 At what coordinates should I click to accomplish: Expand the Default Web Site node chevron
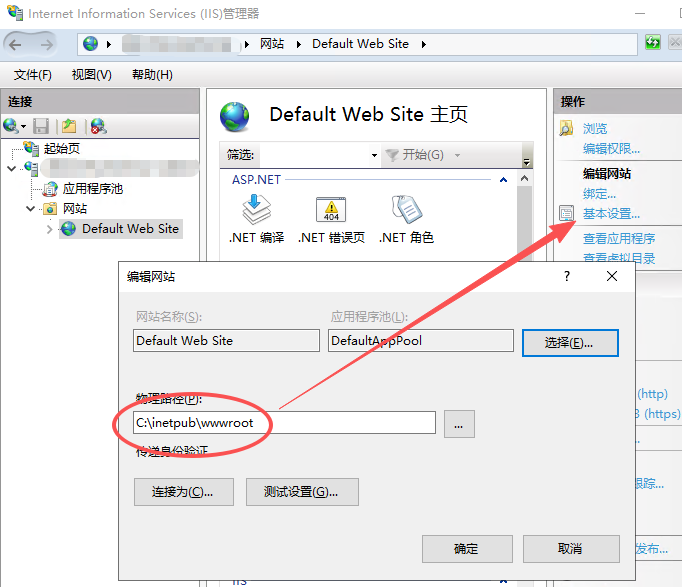(50, 229)
